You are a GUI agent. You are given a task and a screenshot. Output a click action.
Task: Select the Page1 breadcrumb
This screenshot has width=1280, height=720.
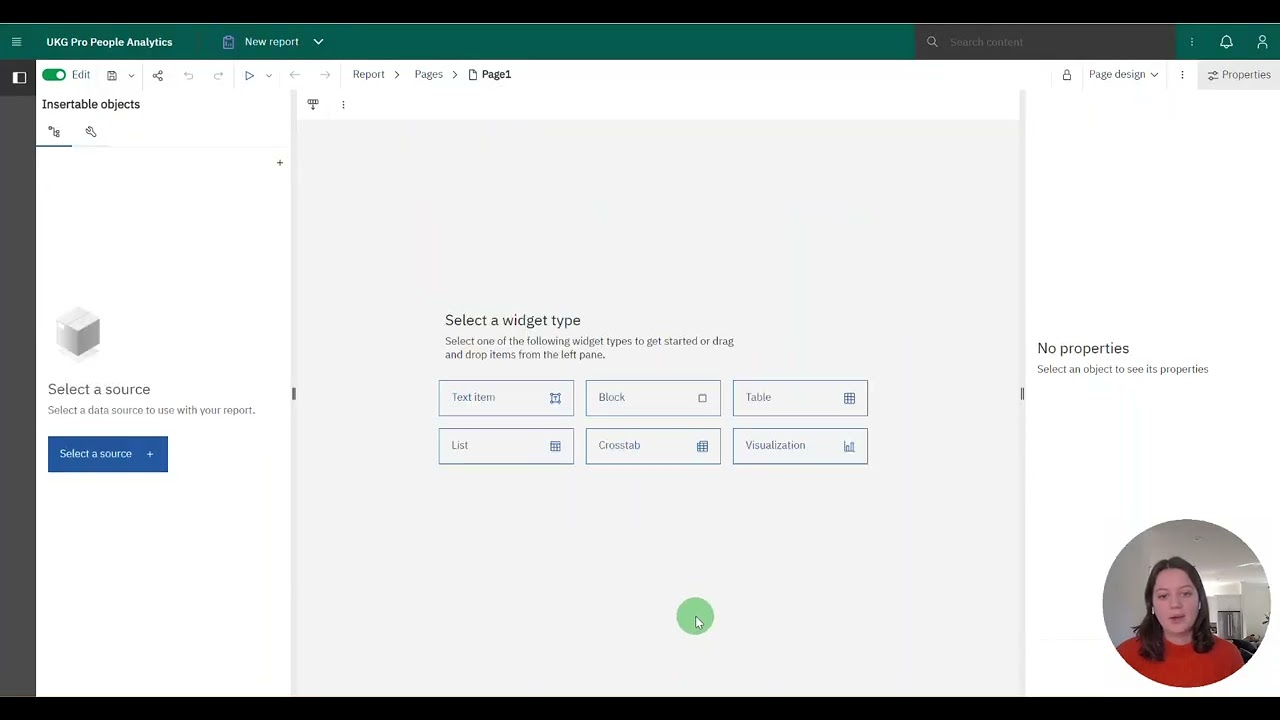[x=489, y=74]
